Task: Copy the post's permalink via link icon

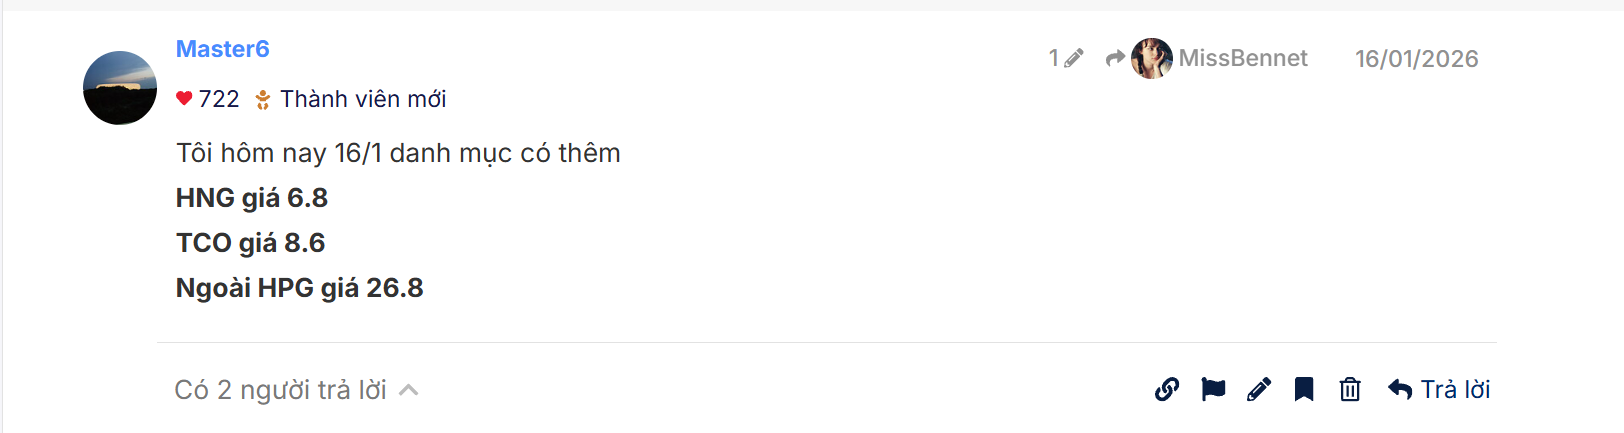Action: 1167,389
